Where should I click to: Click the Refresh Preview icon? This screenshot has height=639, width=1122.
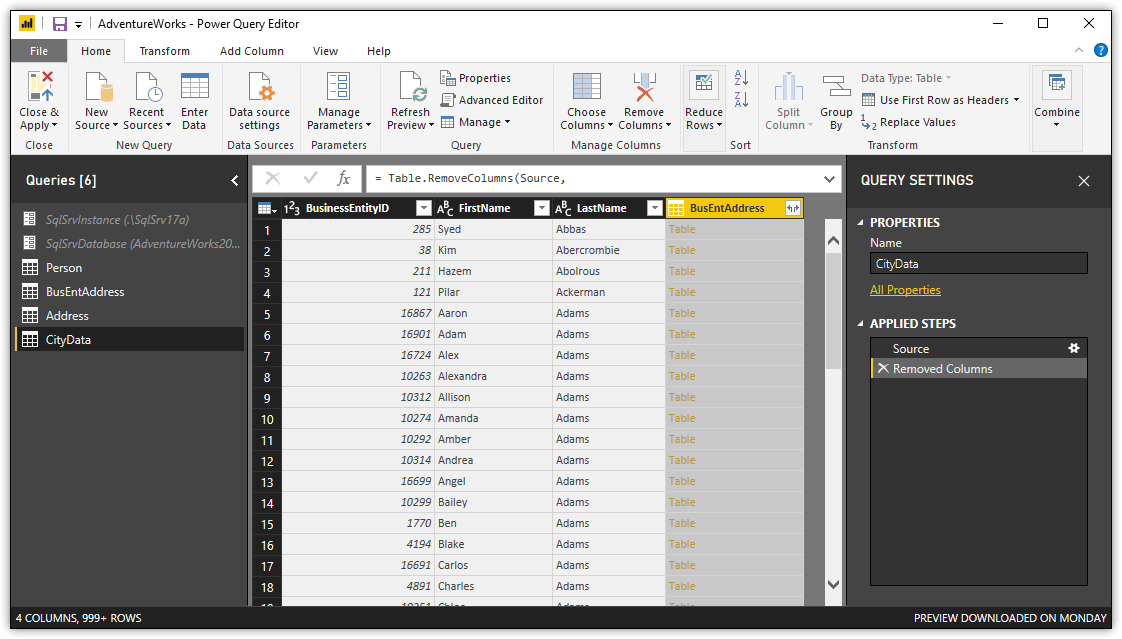[411, 86]
